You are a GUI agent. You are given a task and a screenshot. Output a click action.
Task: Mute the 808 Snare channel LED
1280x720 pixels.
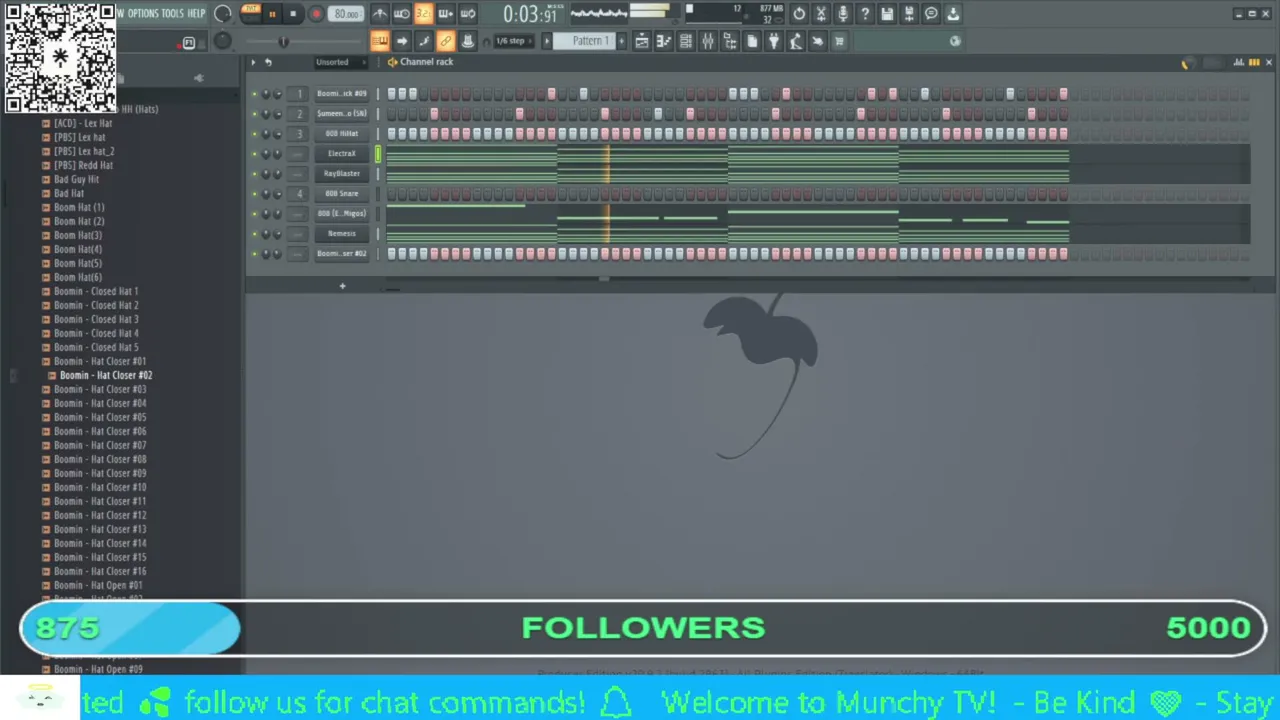[254, 194]
